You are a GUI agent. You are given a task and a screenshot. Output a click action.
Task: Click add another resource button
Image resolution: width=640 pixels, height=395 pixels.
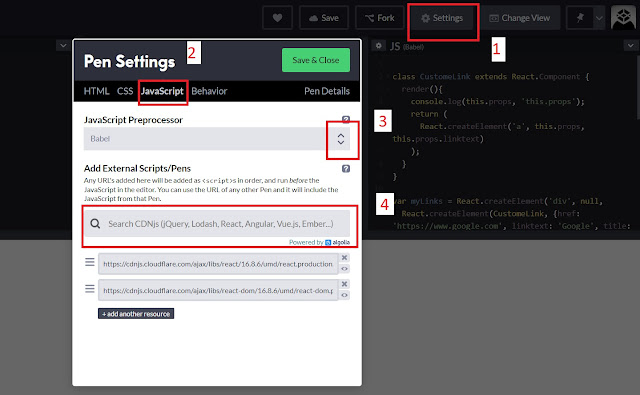click(x=136, y=313)
